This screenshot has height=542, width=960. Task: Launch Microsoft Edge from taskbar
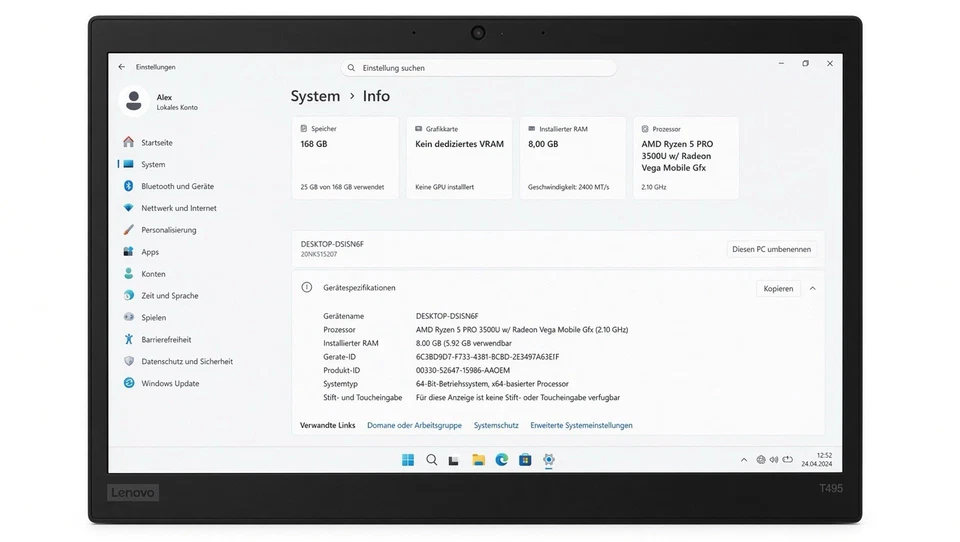[x=501, y=460]
